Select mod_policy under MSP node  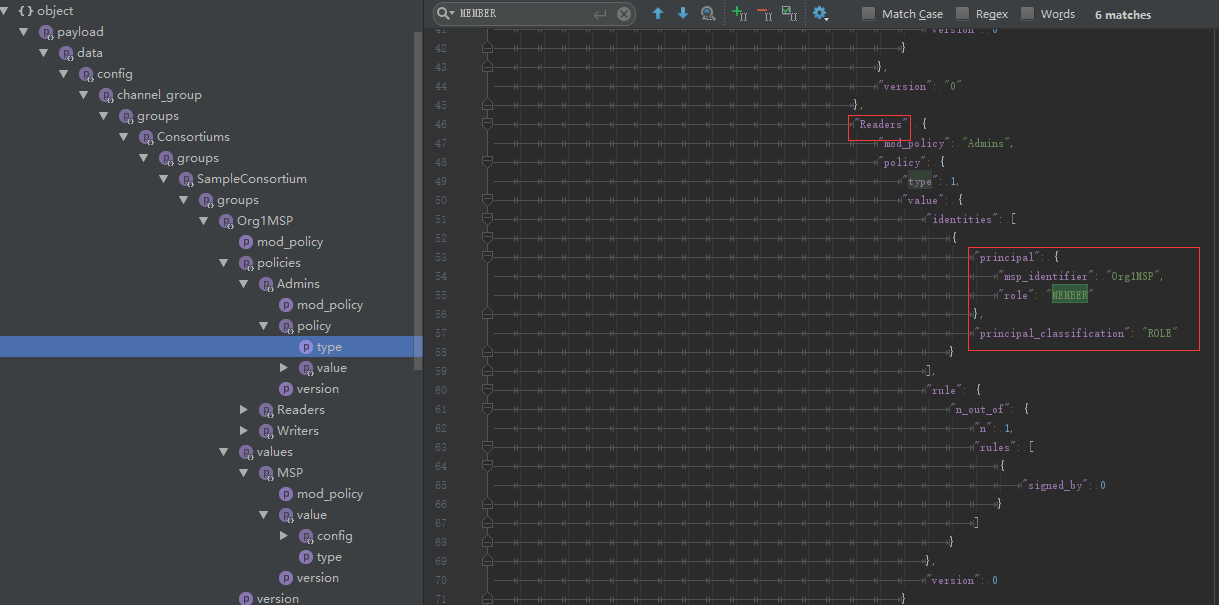click(329, 494)
